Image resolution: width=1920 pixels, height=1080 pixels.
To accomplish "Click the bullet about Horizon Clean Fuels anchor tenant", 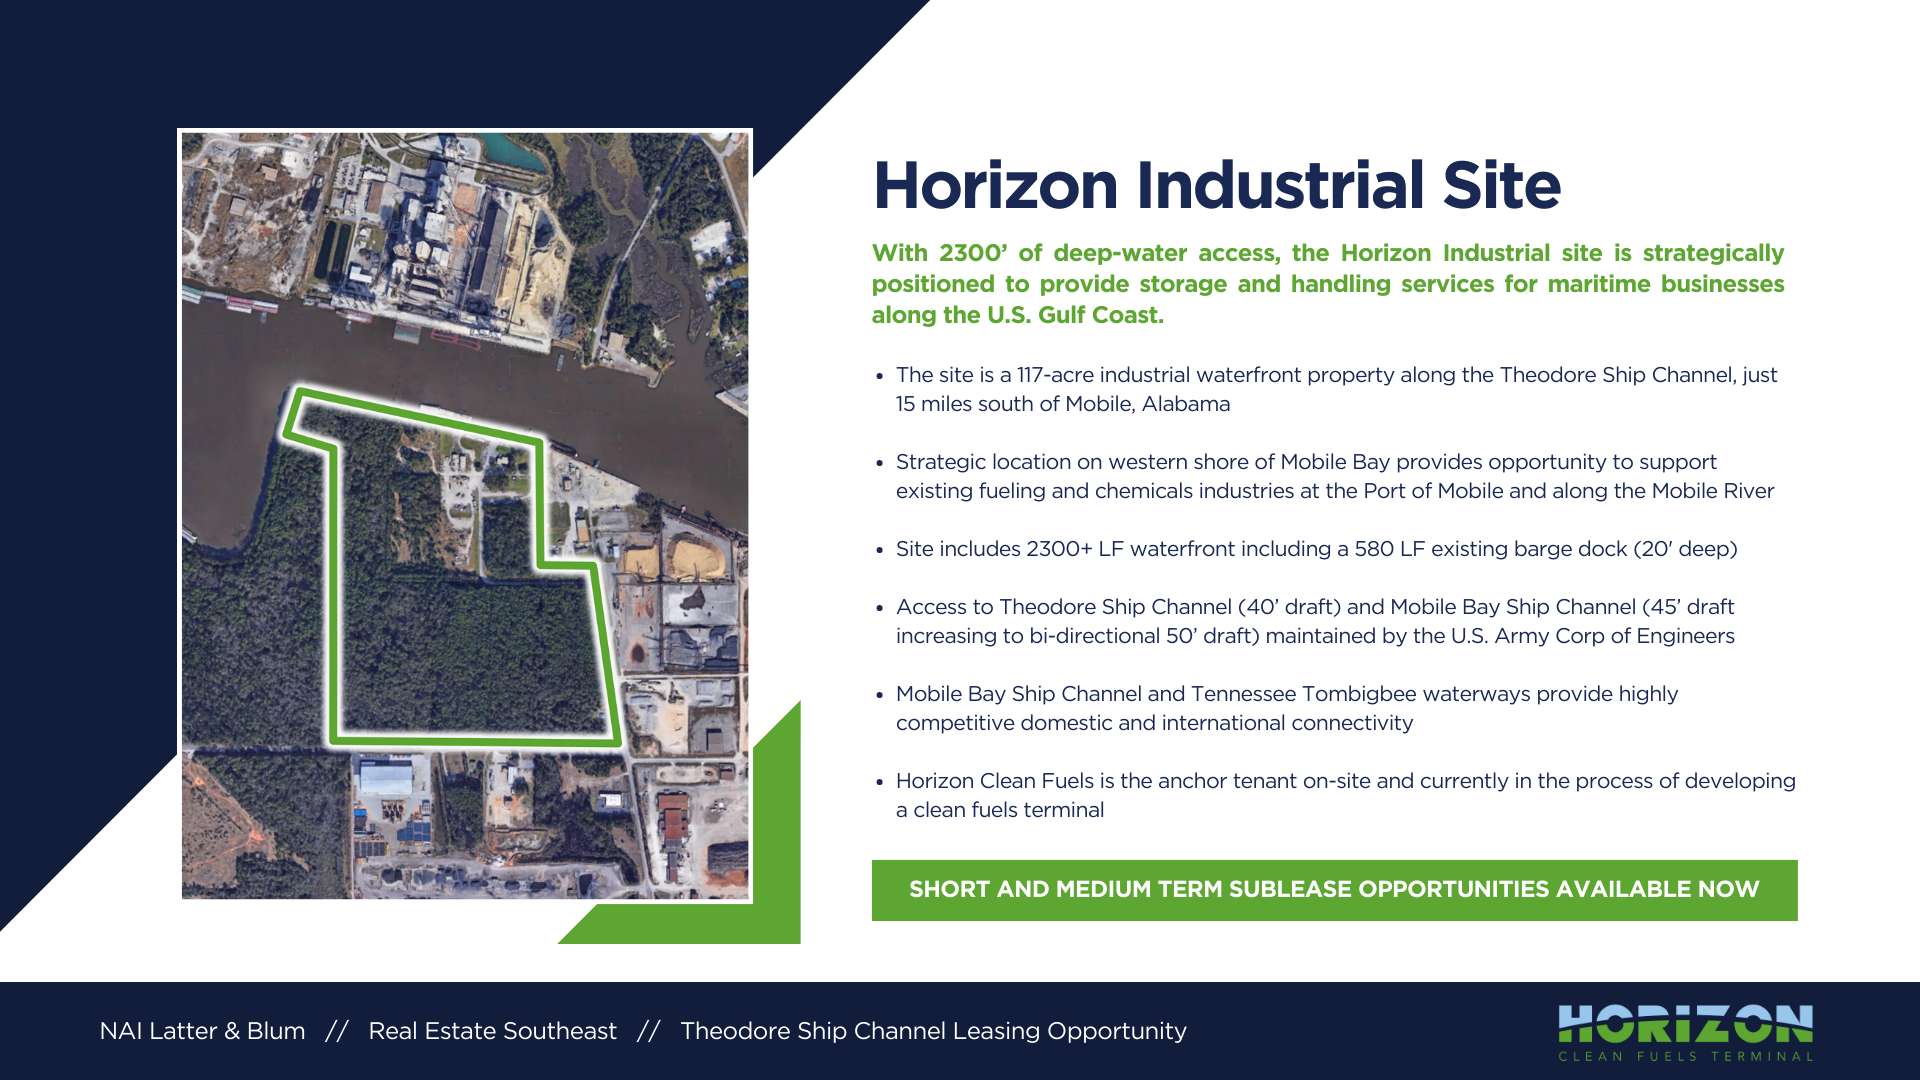I will point(1345,795).
